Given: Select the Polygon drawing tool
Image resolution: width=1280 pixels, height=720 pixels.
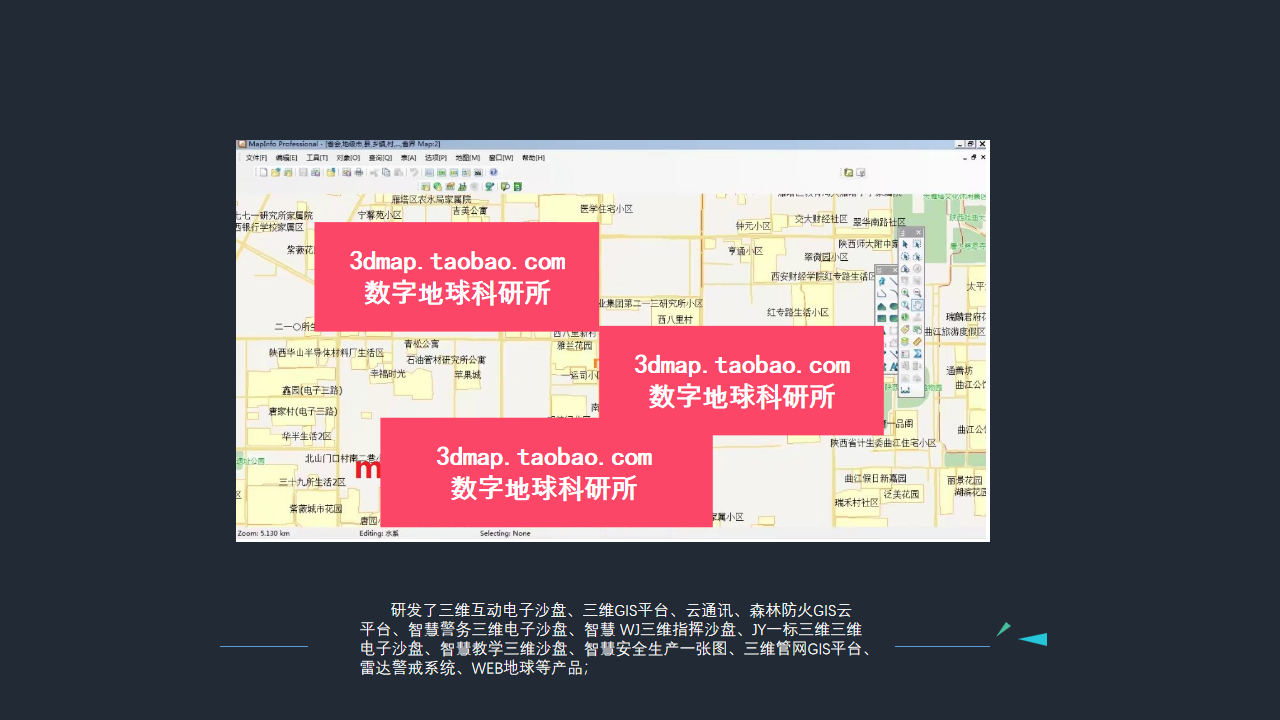Looking at the screenshot, I should coord(882,306).
